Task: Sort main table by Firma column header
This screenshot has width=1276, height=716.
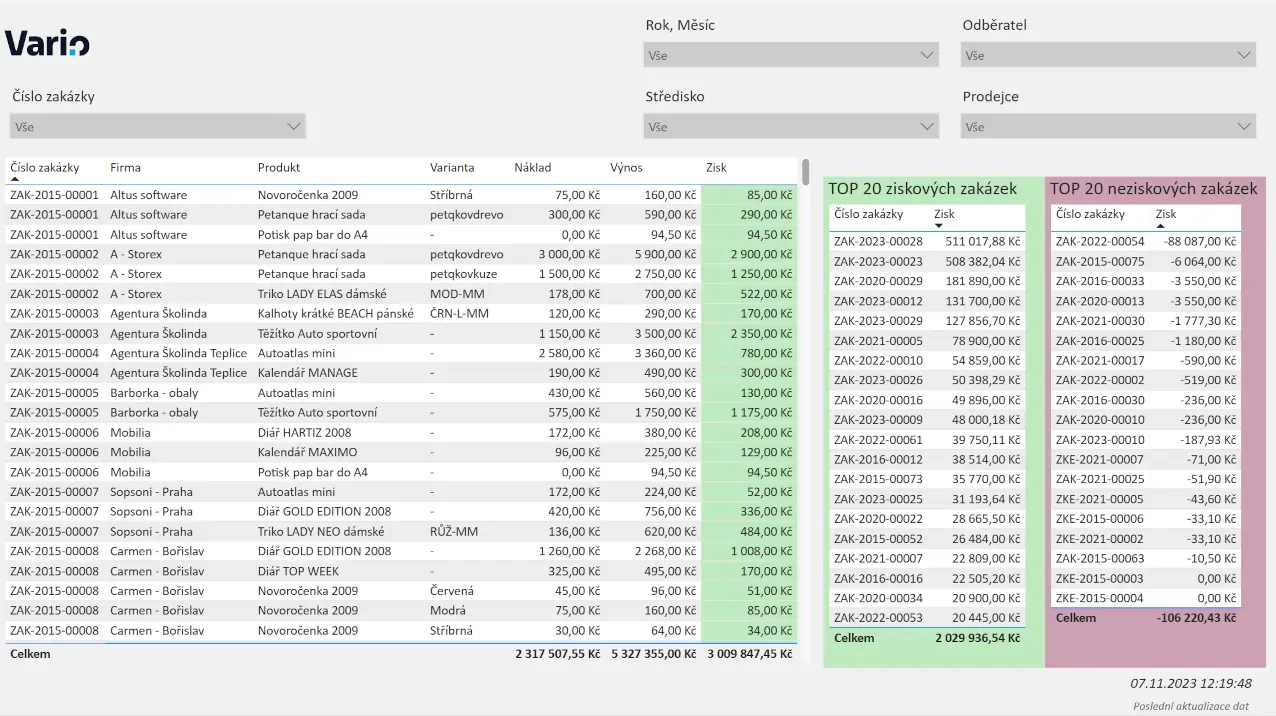Action: tap(125, 168)
